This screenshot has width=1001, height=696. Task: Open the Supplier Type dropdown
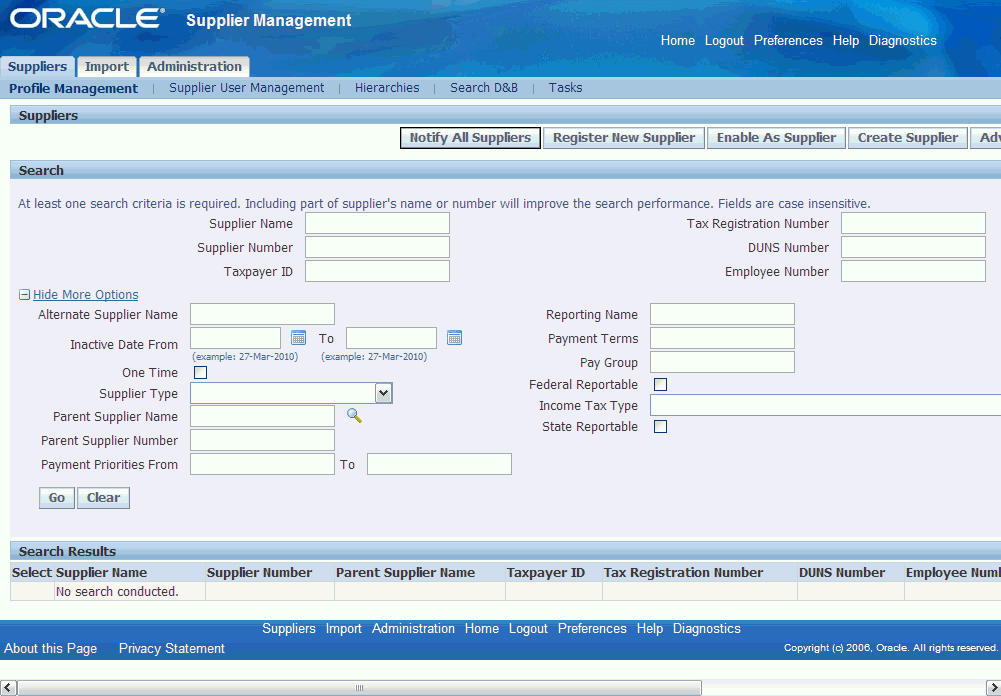[x=291, y=393]
